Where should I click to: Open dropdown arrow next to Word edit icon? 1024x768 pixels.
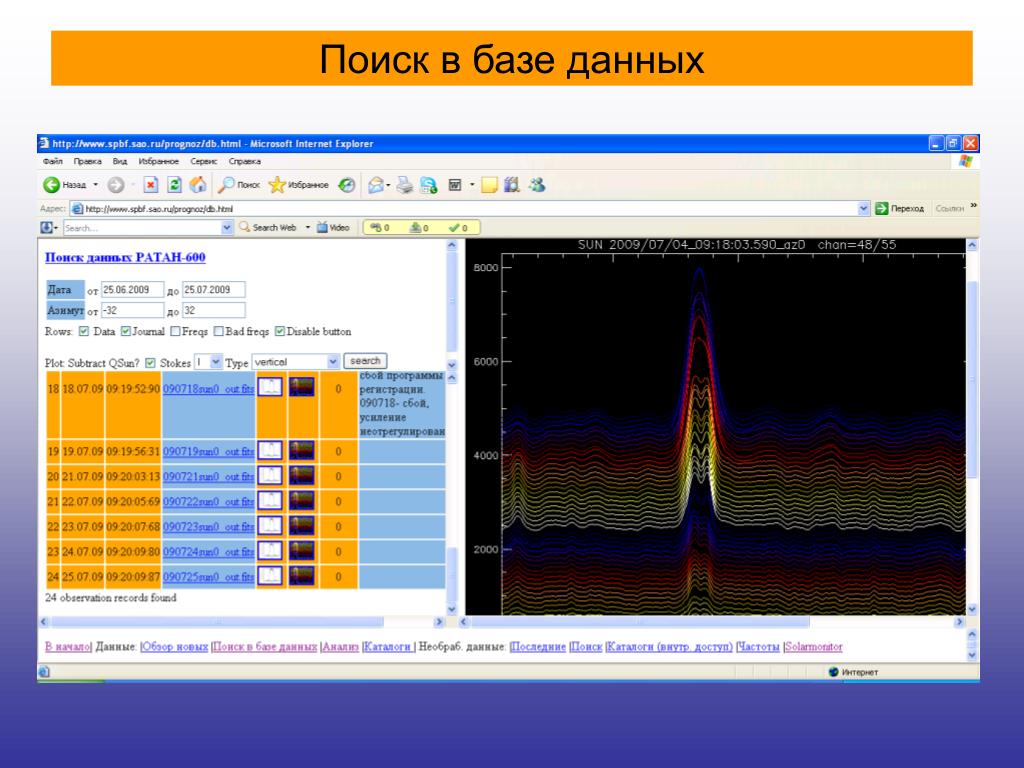click(x=472, y=185)
